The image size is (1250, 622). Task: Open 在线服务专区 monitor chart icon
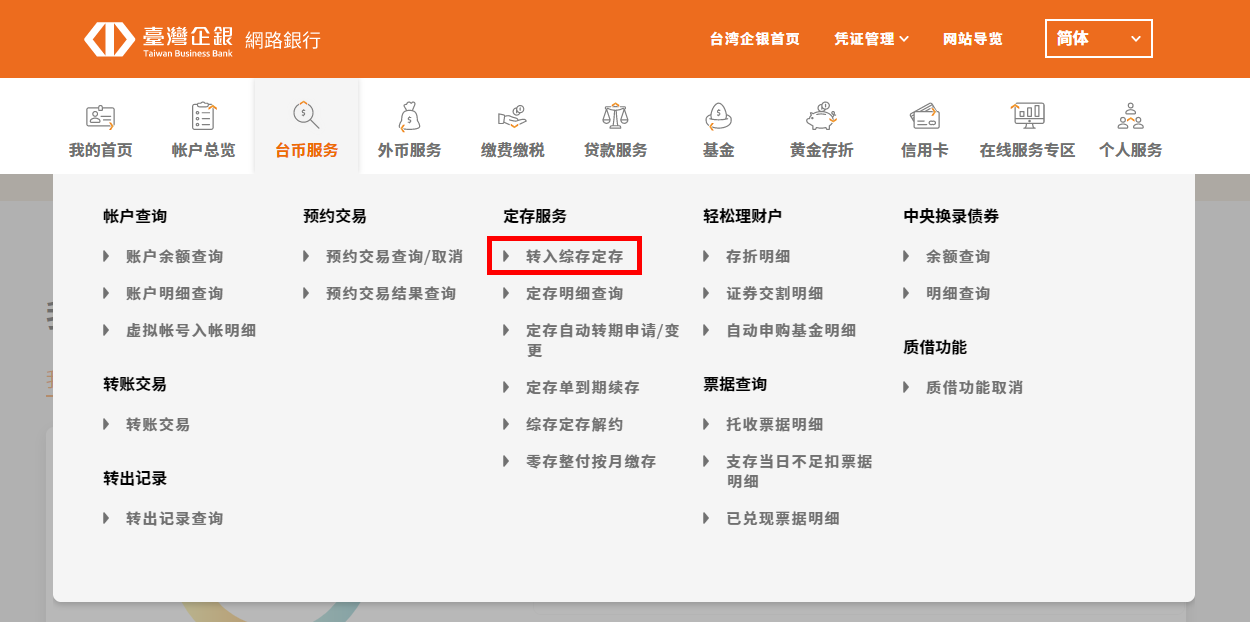[x=1027, y=117]
